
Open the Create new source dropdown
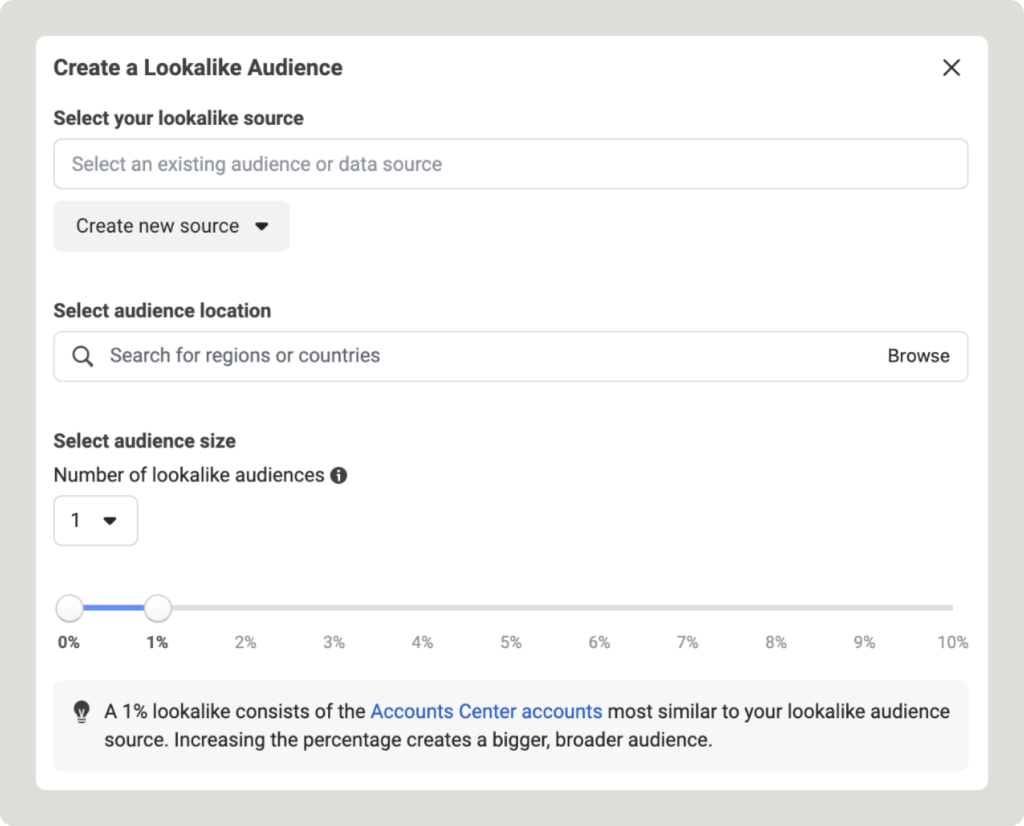[x=171, y=226]
